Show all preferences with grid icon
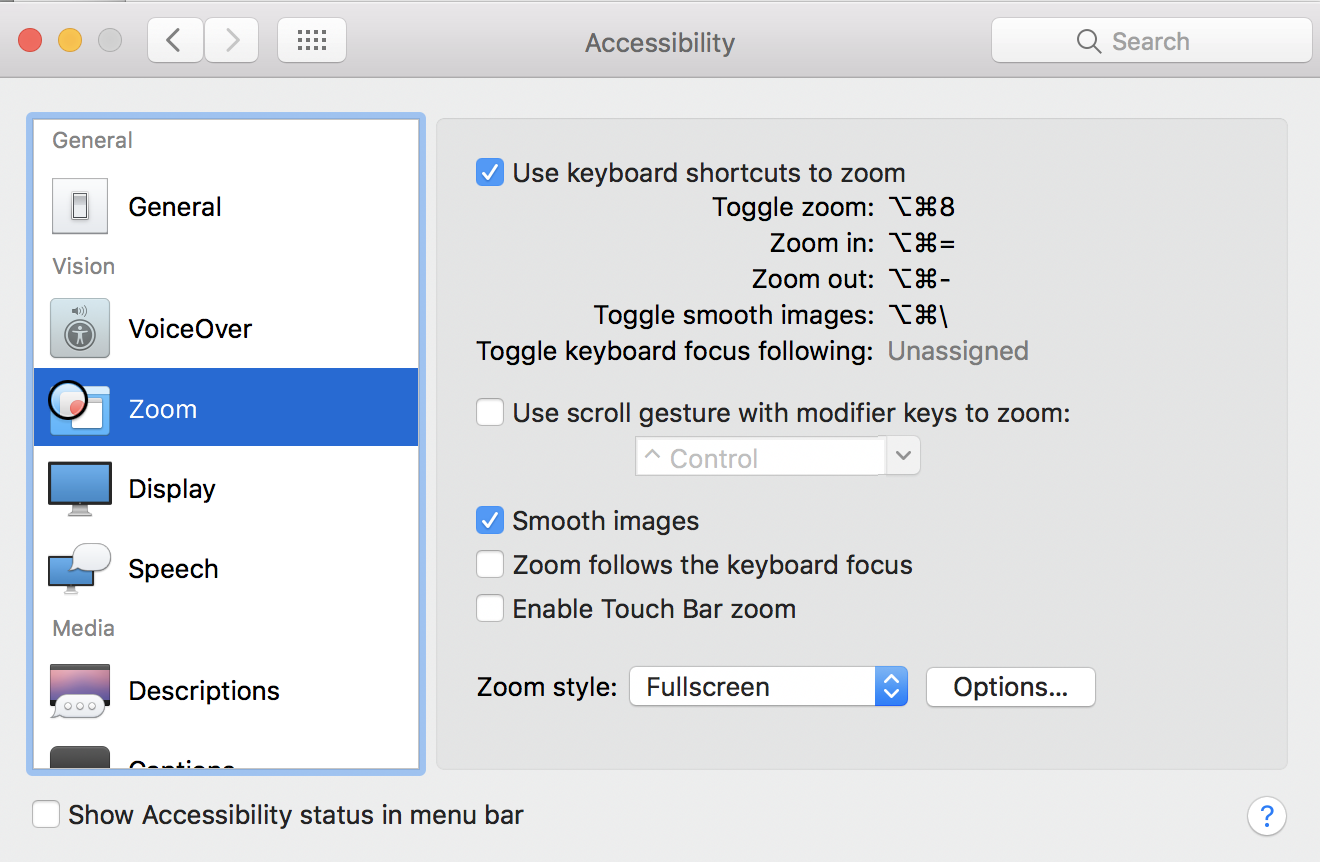This screenshot has width=1320, height=862. [312, 41]
